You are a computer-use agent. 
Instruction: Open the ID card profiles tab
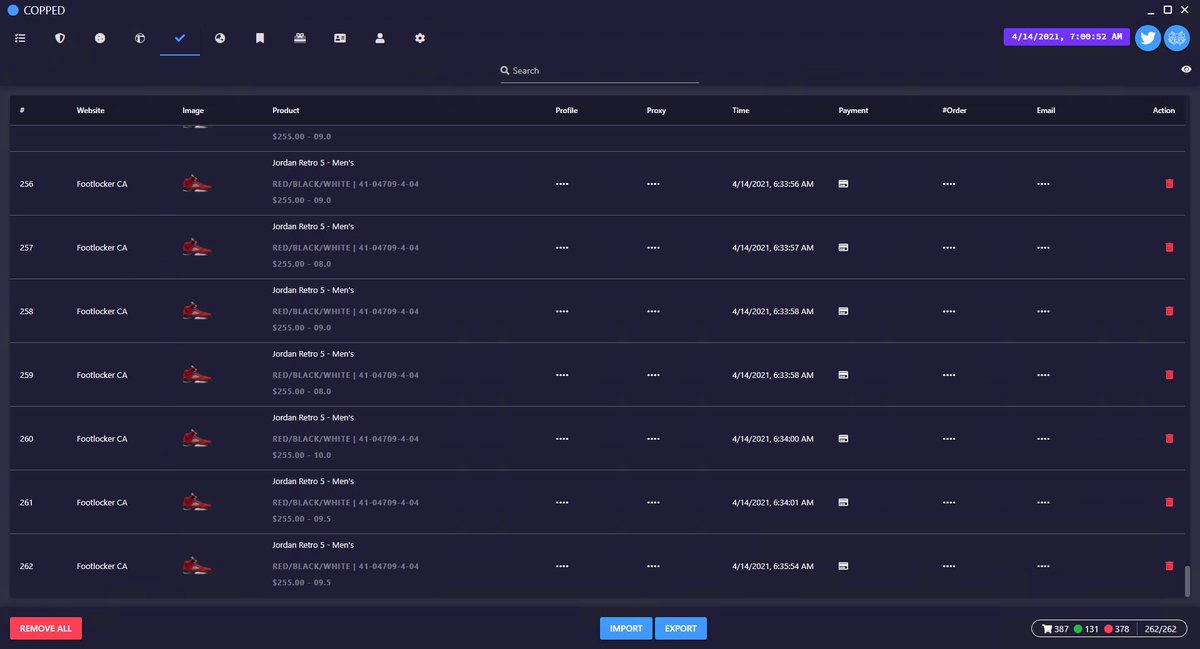340,38
